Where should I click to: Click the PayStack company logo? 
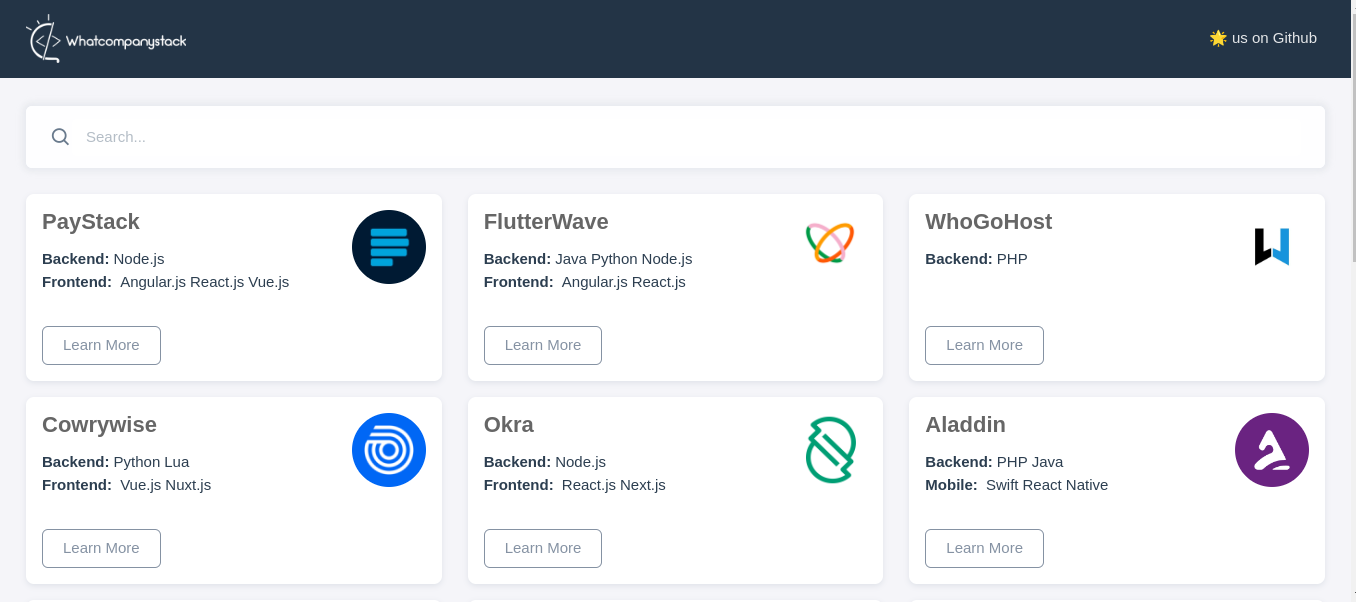[x=388, y=246]
